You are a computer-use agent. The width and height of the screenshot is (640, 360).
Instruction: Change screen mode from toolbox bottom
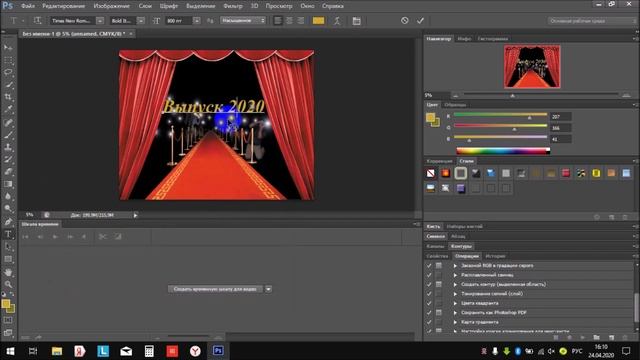tap(8, 333)
